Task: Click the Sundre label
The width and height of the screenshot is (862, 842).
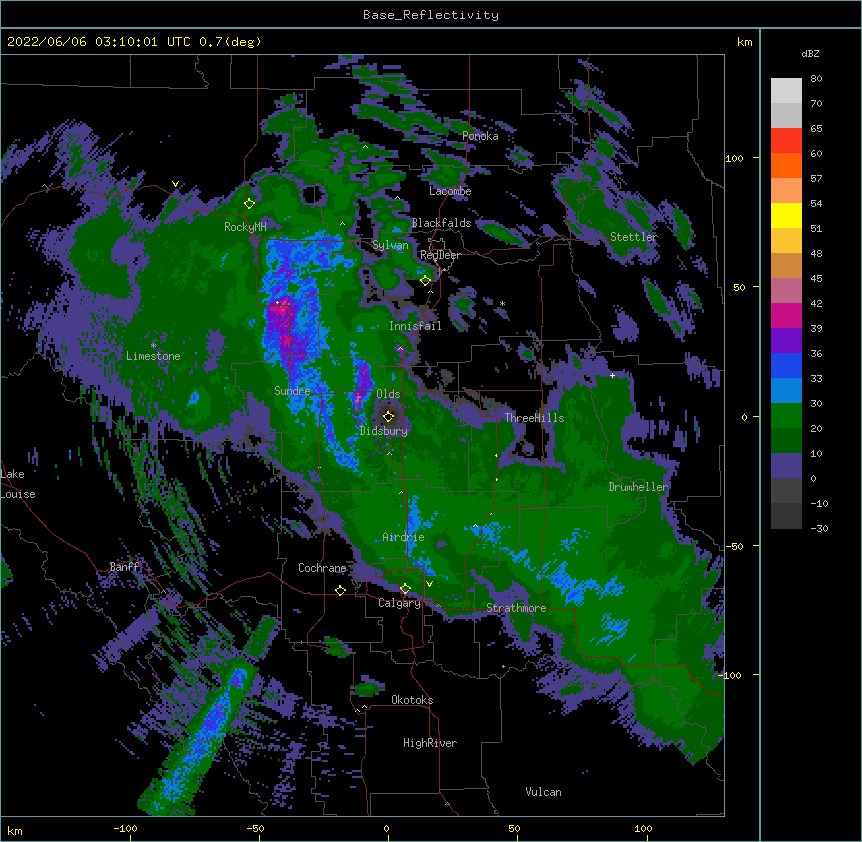Action: pyautogui.click(x=292, y=391)
